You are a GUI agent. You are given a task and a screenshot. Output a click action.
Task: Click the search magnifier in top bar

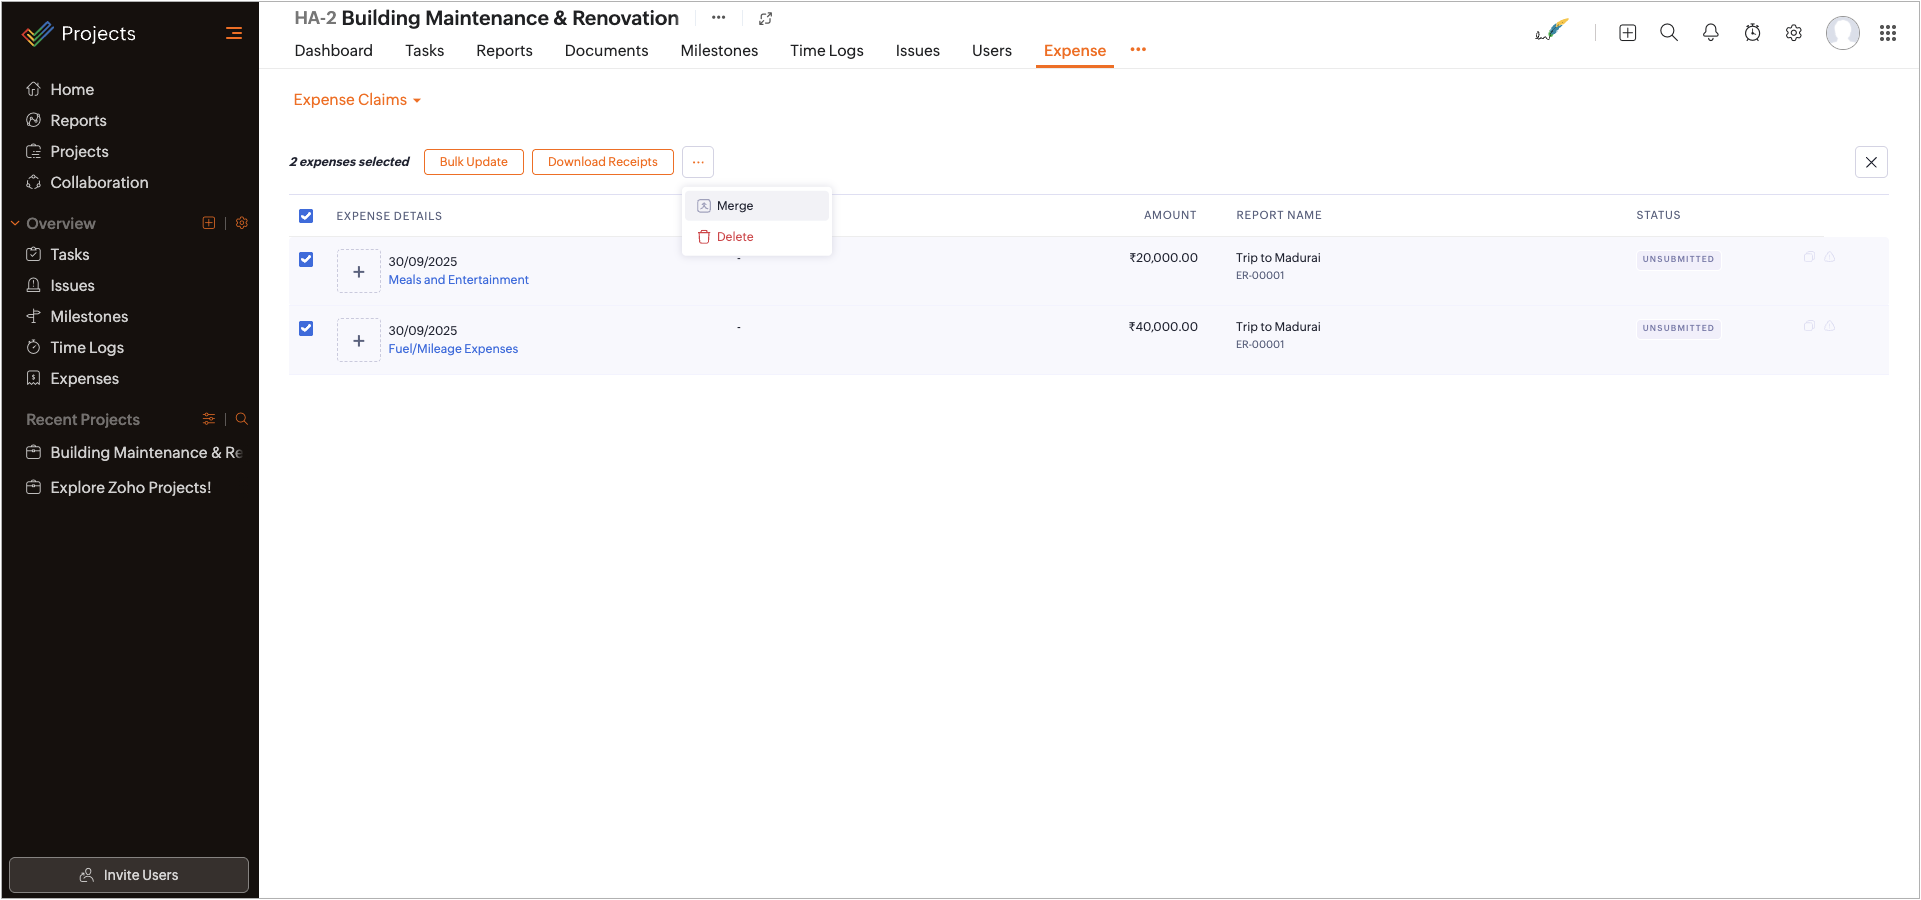tap(1668, 33)
